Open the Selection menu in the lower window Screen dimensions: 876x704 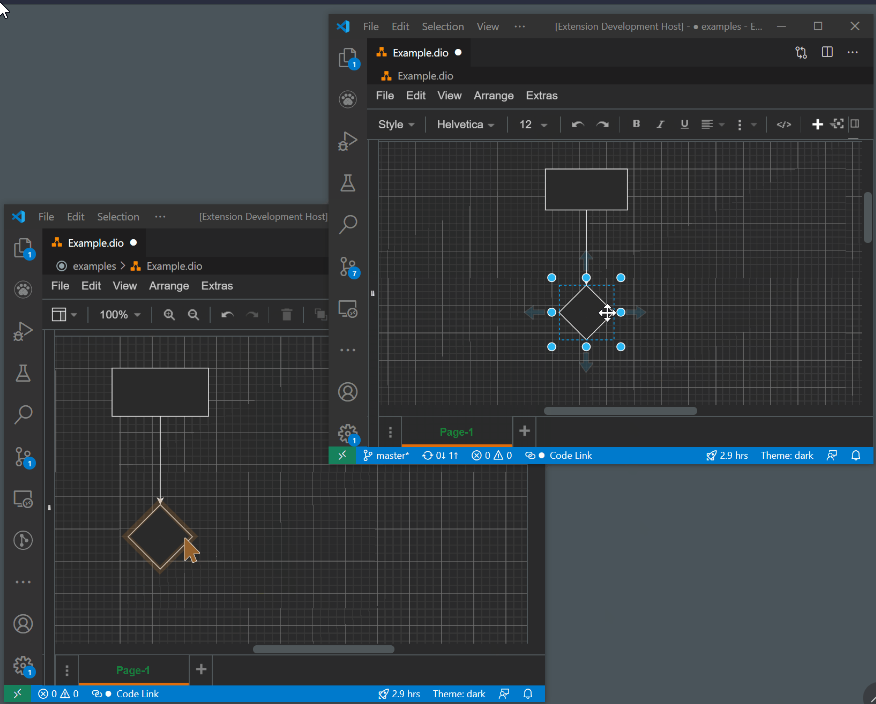pyautogui.click(x=118, y=216)
